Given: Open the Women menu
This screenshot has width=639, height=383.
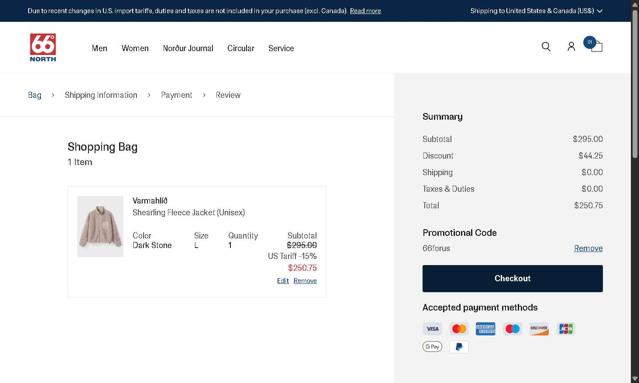Looking at the screenshot, I should [135, 48].
